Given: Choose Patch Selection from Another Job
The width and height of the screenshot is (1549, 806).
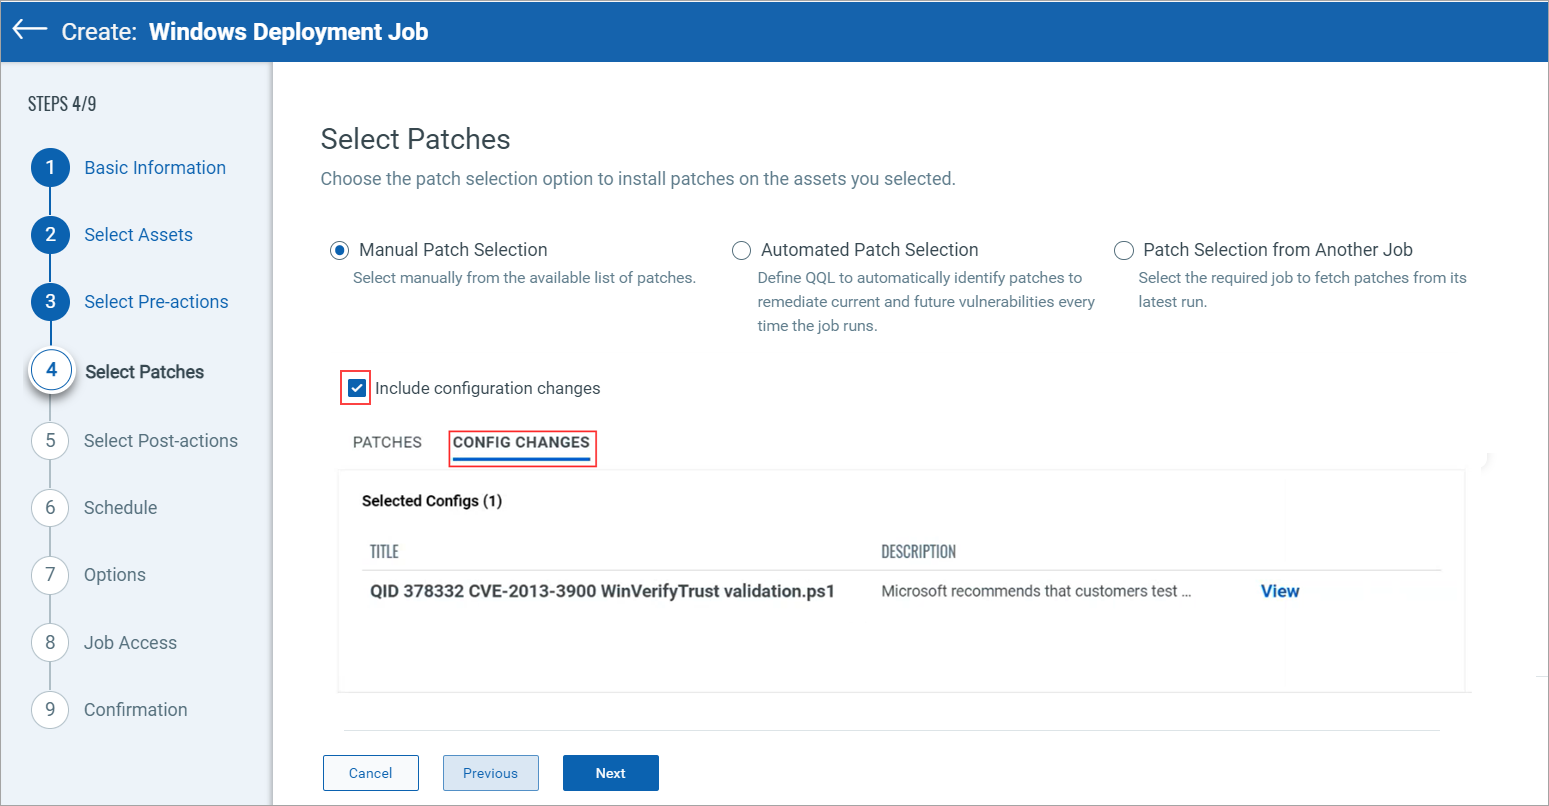Looking at the screenshot, I should (1124, 250).
